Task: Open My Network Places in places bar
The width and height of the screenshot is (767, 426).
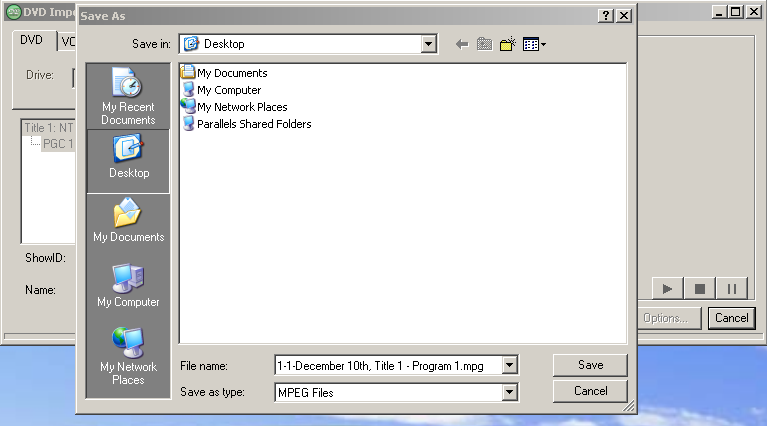Action: (128, 356)
